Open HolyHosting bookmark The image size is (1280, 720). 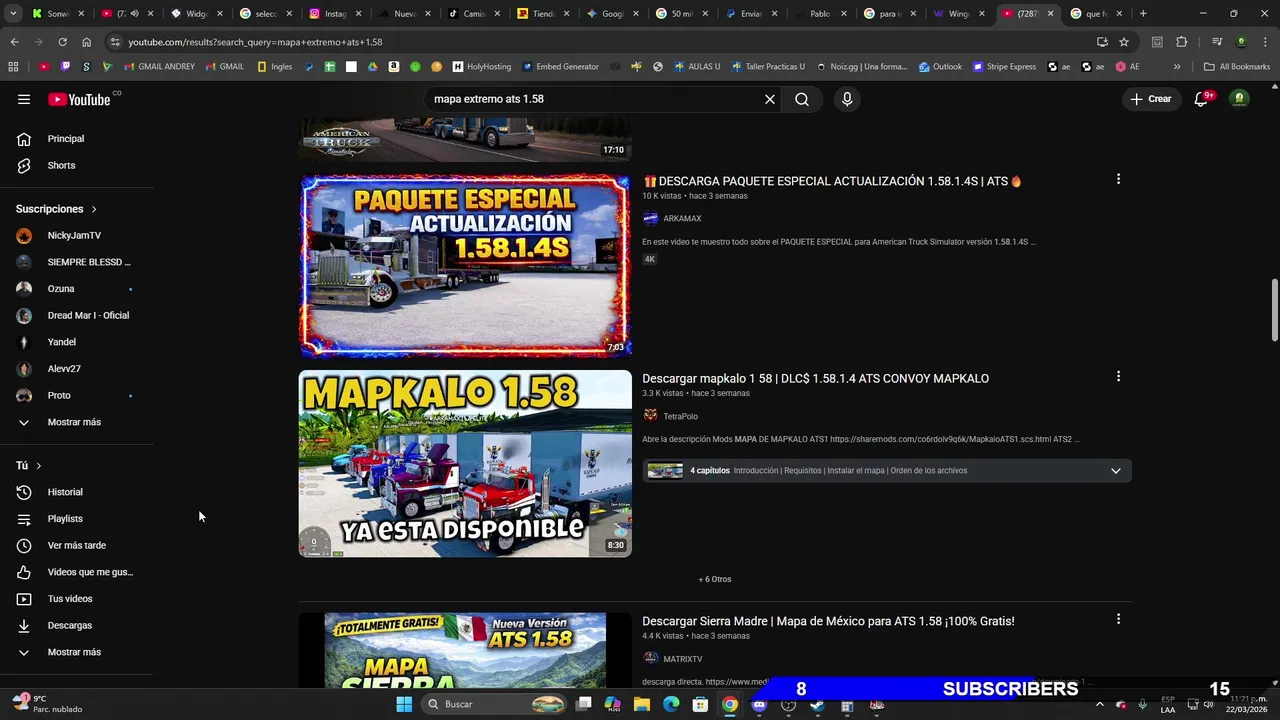pyautogui.click(x=481, y=67)
